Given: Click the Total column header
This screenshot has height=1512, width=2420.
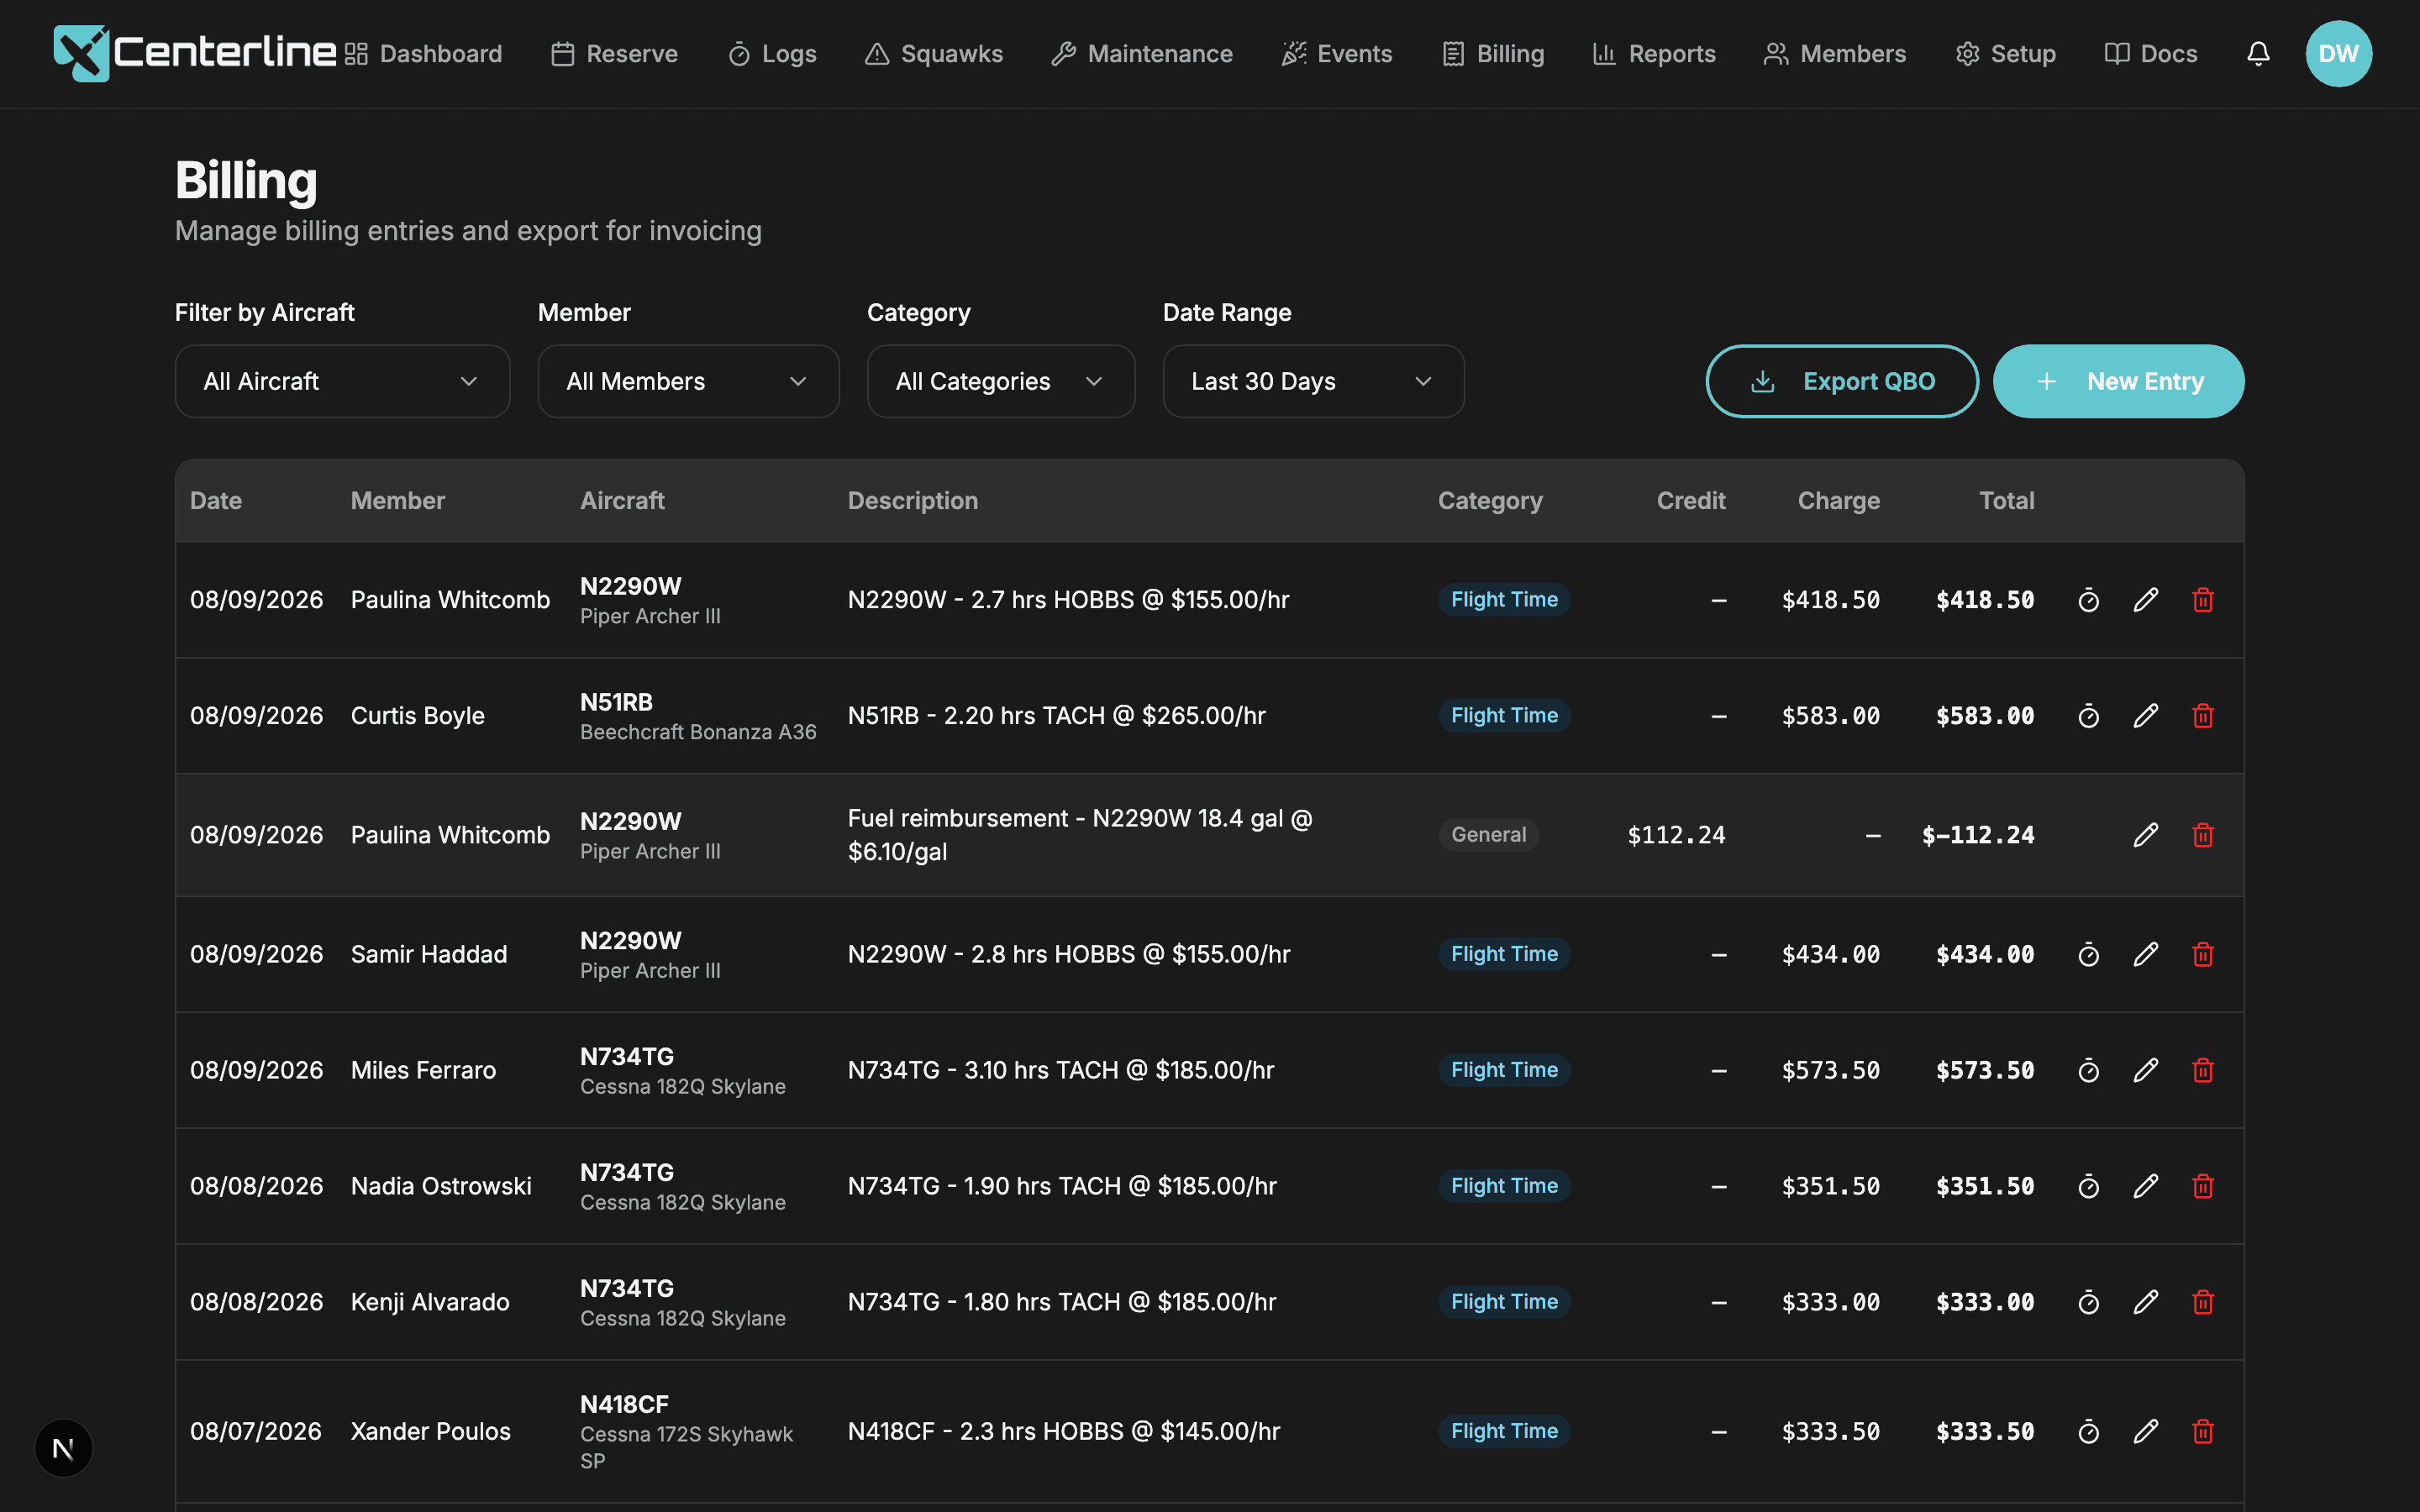Looking at the screenshot, I should pyautogui.click(x=2006, y=501).
